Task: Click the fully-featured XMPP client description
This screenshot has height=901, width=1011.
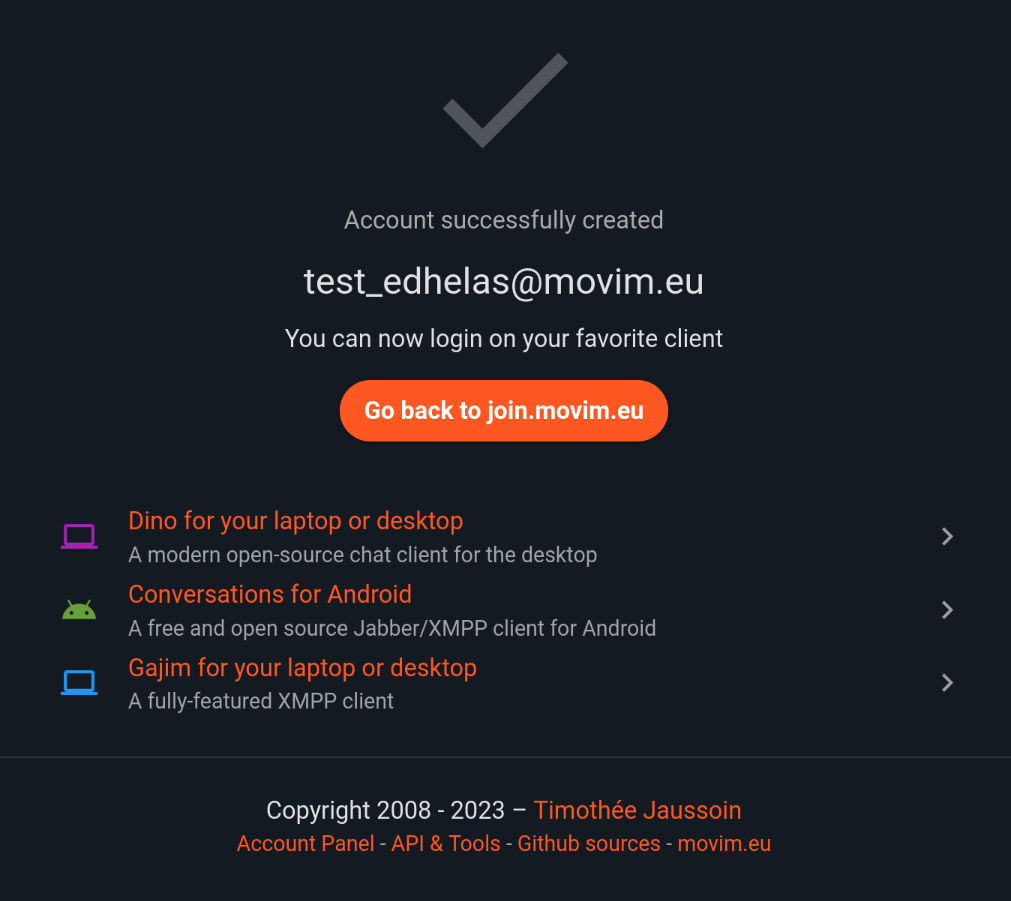Action: 260,702
